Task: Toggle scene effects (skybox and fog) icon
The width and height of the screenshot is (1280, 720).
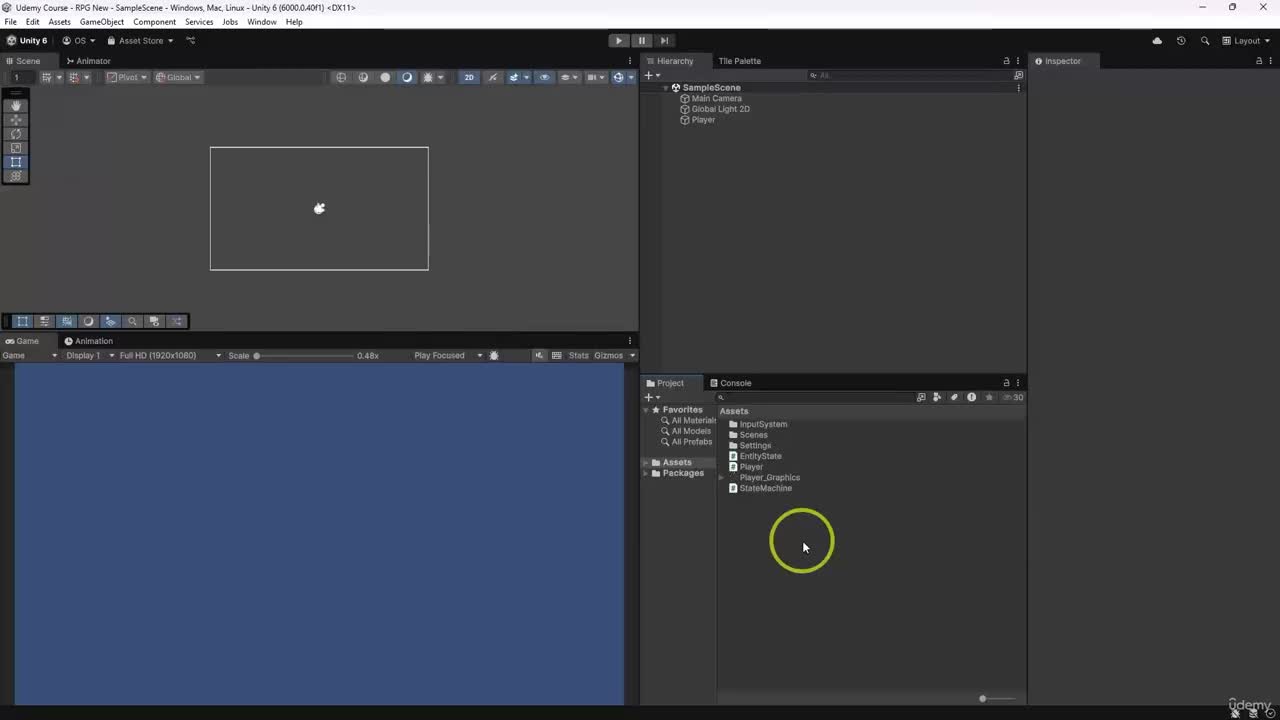Action: pyautogui.click(x=517, y=77)
